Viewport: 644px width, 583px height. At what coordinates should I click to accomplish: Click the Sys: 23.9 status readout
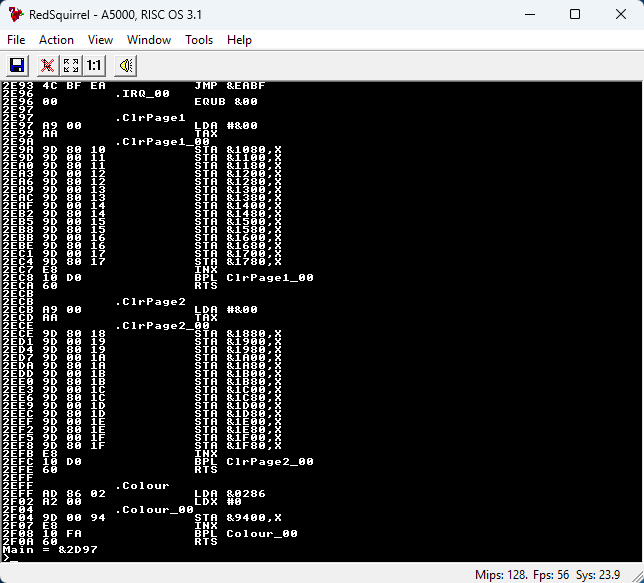click(x=598, y=574)
